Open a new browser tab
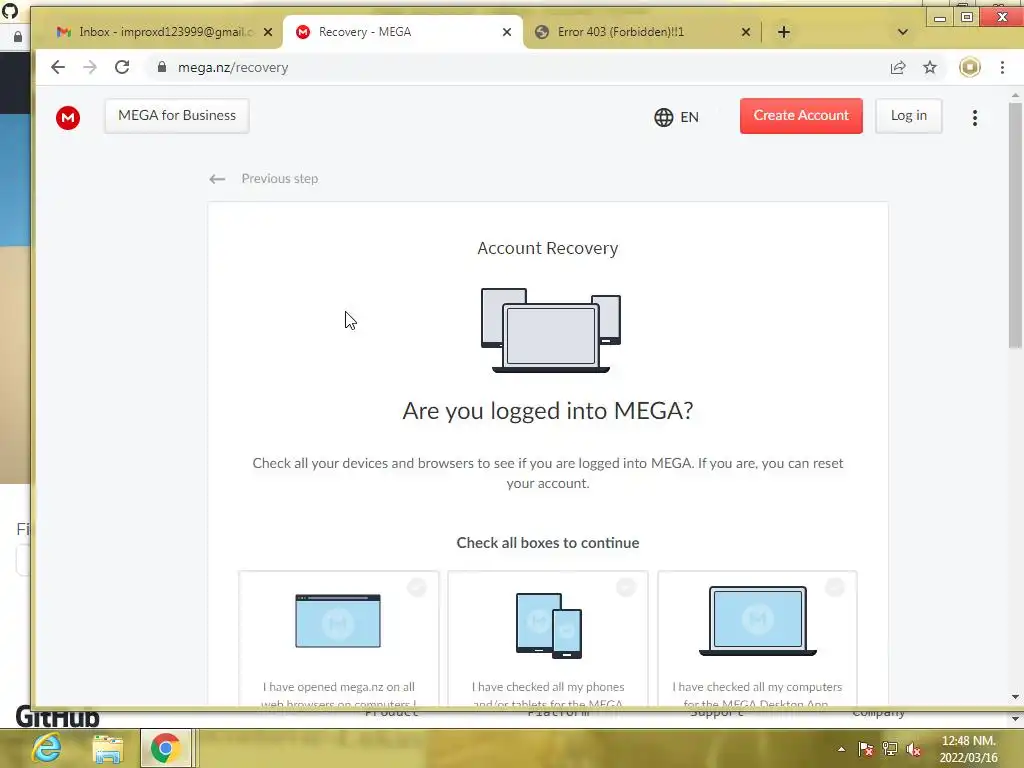Viewport: 1024px width, 768px height. pyautogui.click(x=784, y=32)
